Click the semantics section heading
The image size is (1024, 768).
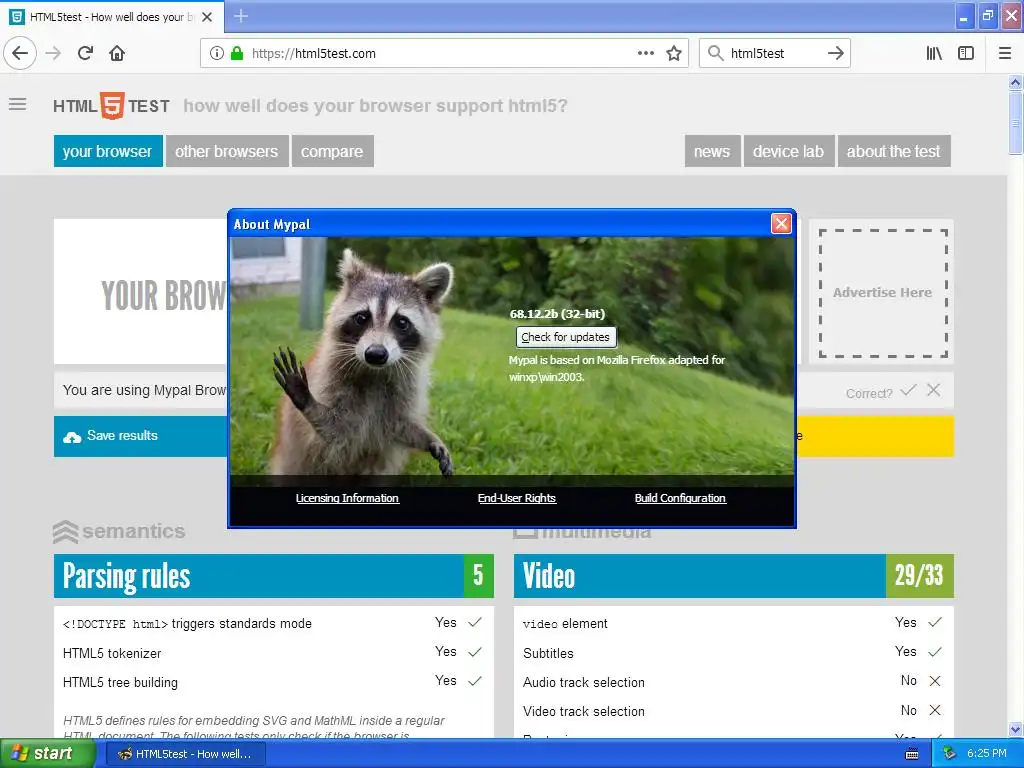click(x=120, y=532)
